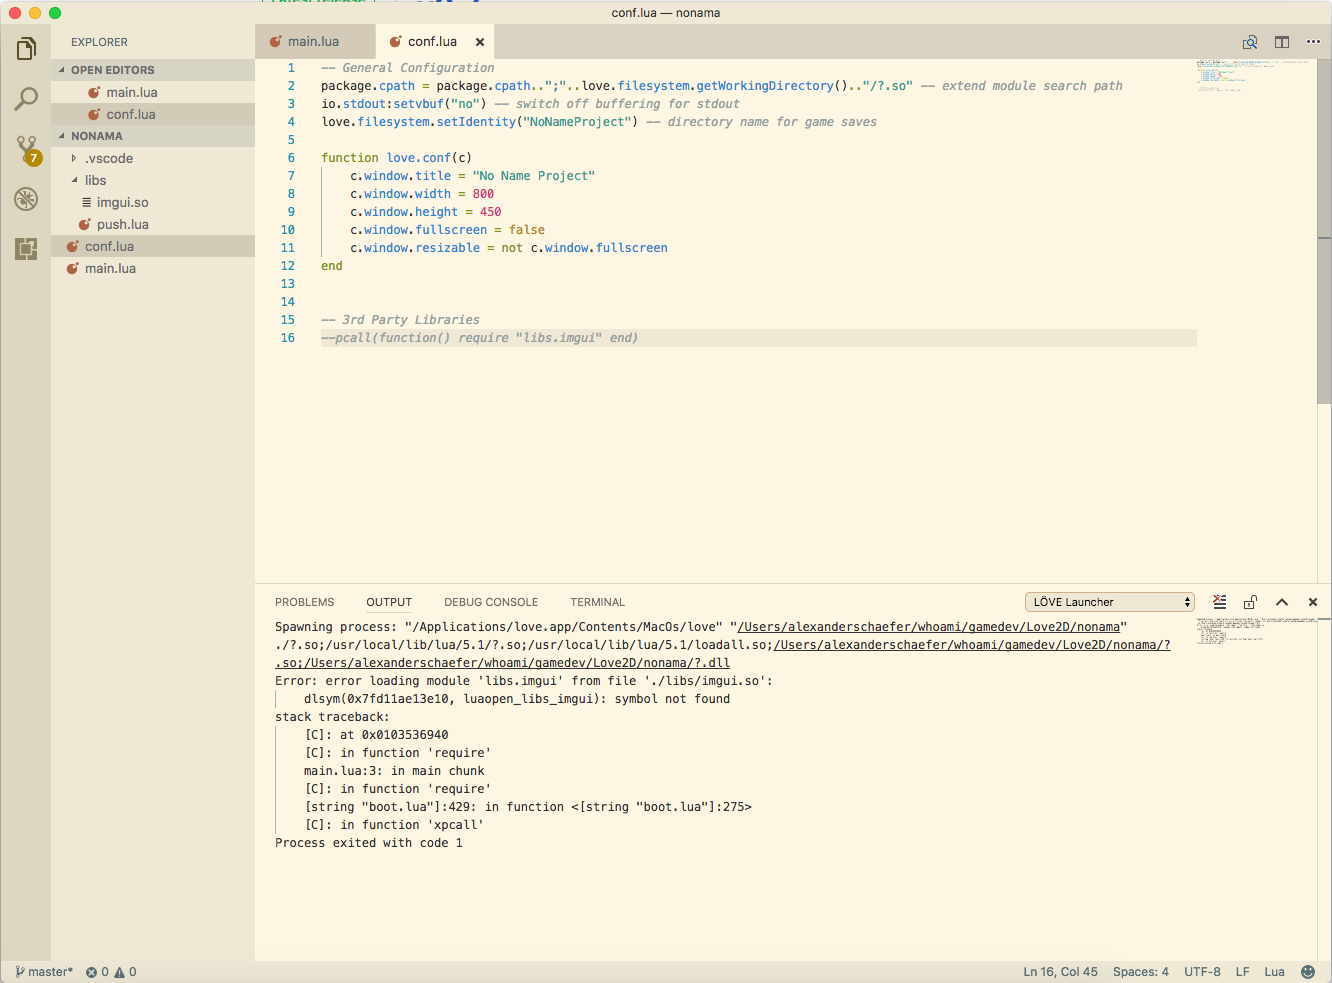Change cursor position via Ln 16, Col 45
The image size is (1332, 983).
(1060, 972)
